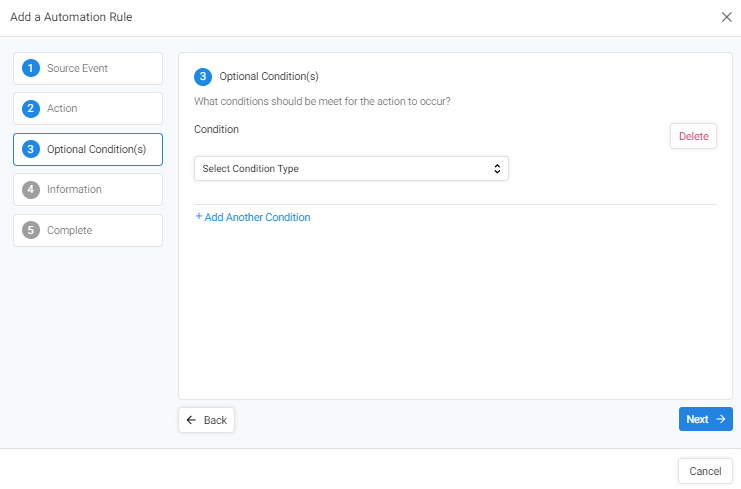The width and height of the screenshot is (741, 489).
Task: Open the Complete step
Action: click(88, 231)
